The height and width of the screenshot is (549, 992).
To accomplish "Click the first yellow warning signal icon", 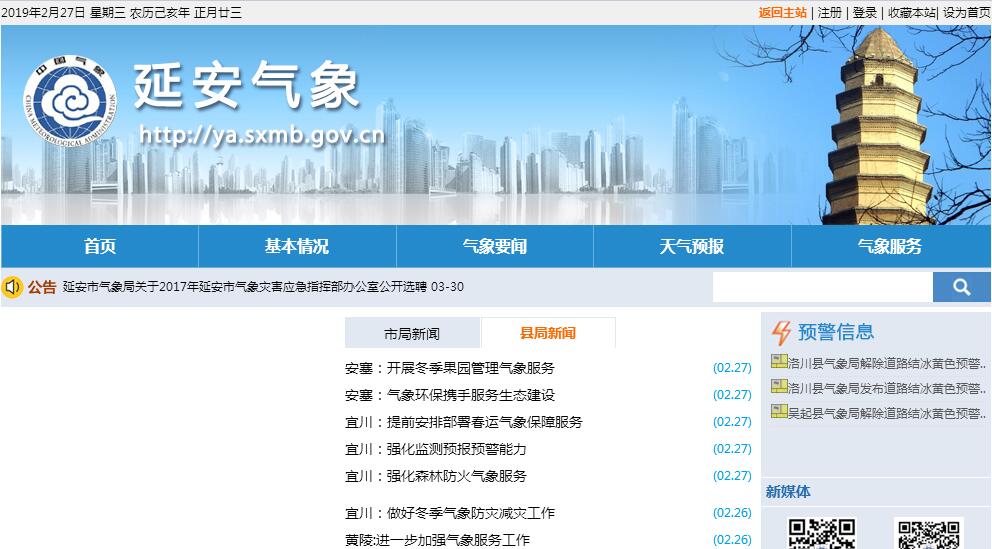I will click(779, 361).
